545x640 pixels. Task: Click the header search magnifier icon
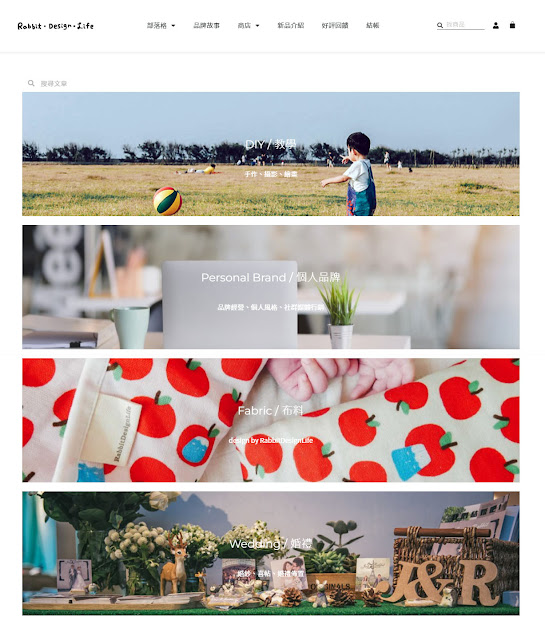click(x=440, y=25)
